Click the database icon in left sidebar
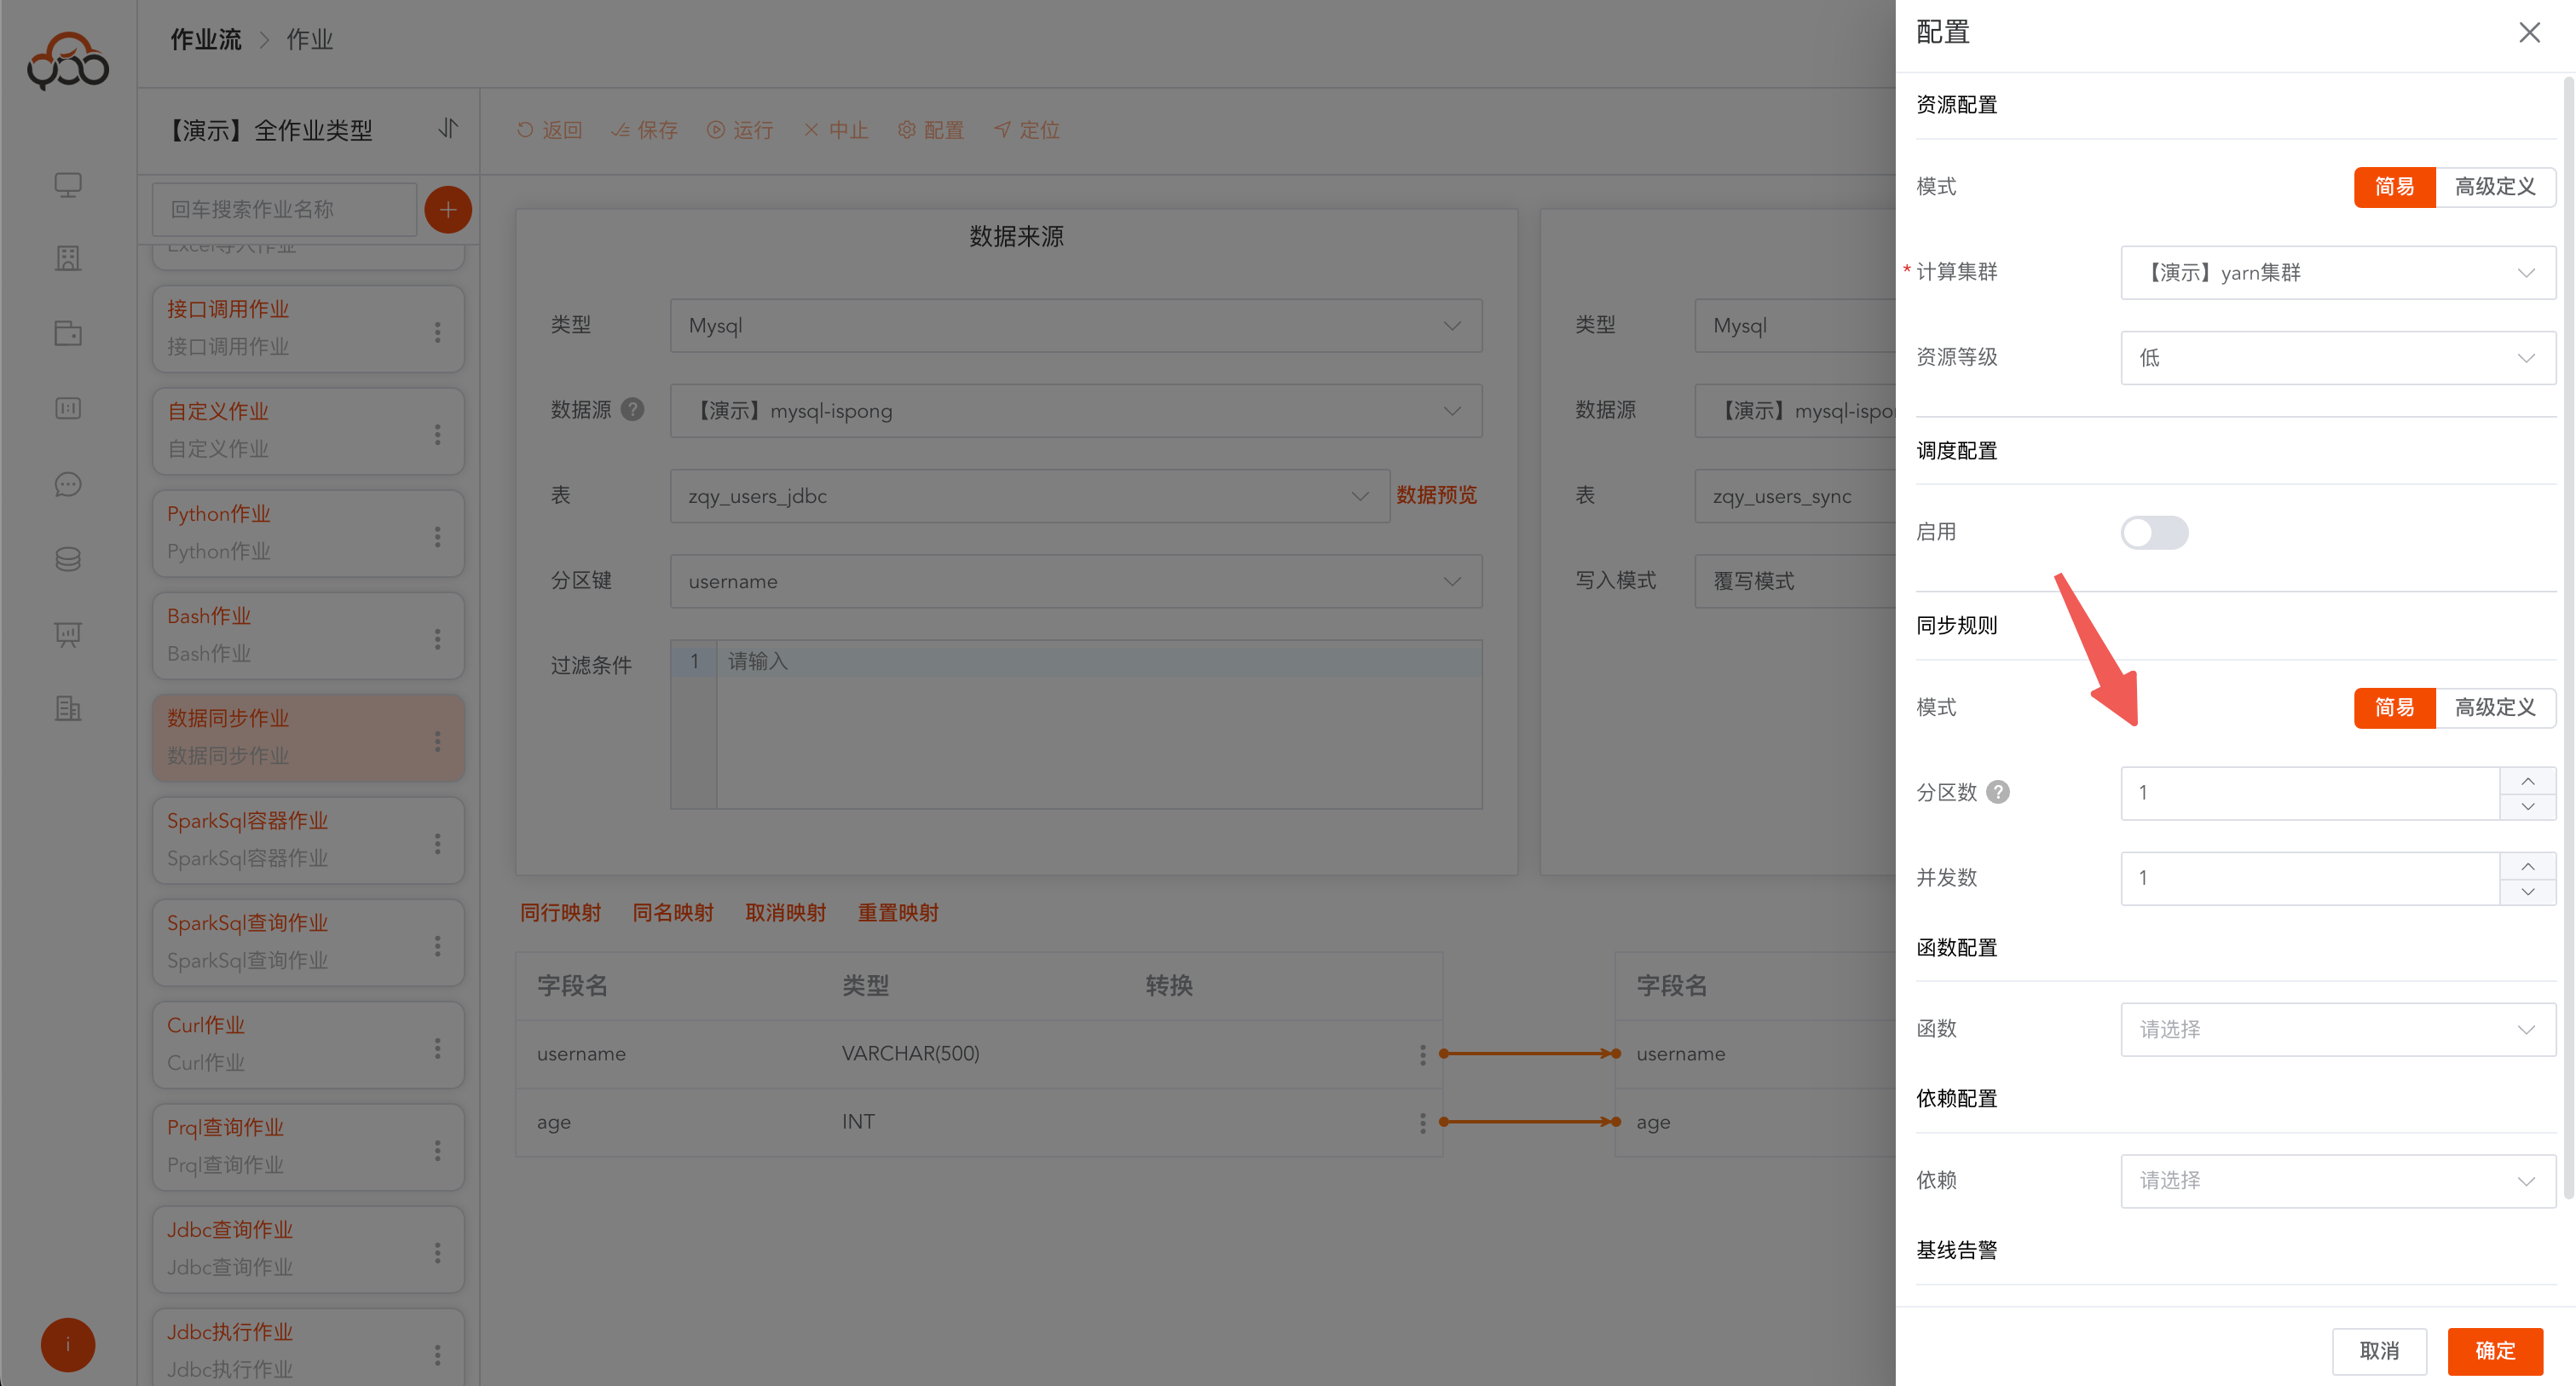This screenshot has height=1386, width=2576. tap(68, 559)
